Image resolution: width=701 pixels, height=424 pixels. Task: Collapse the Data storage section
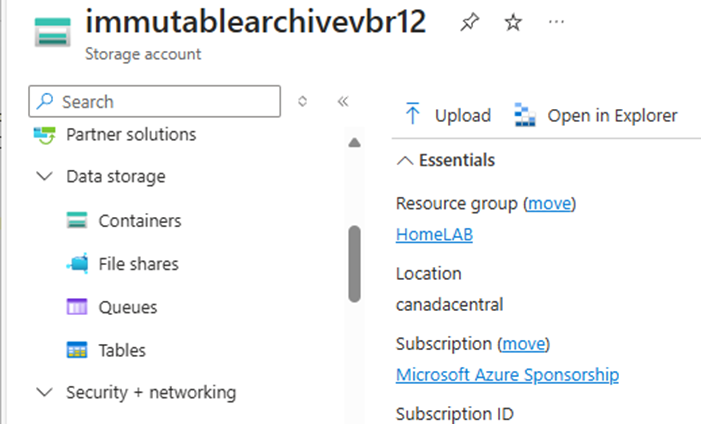[x=44, y=176]
